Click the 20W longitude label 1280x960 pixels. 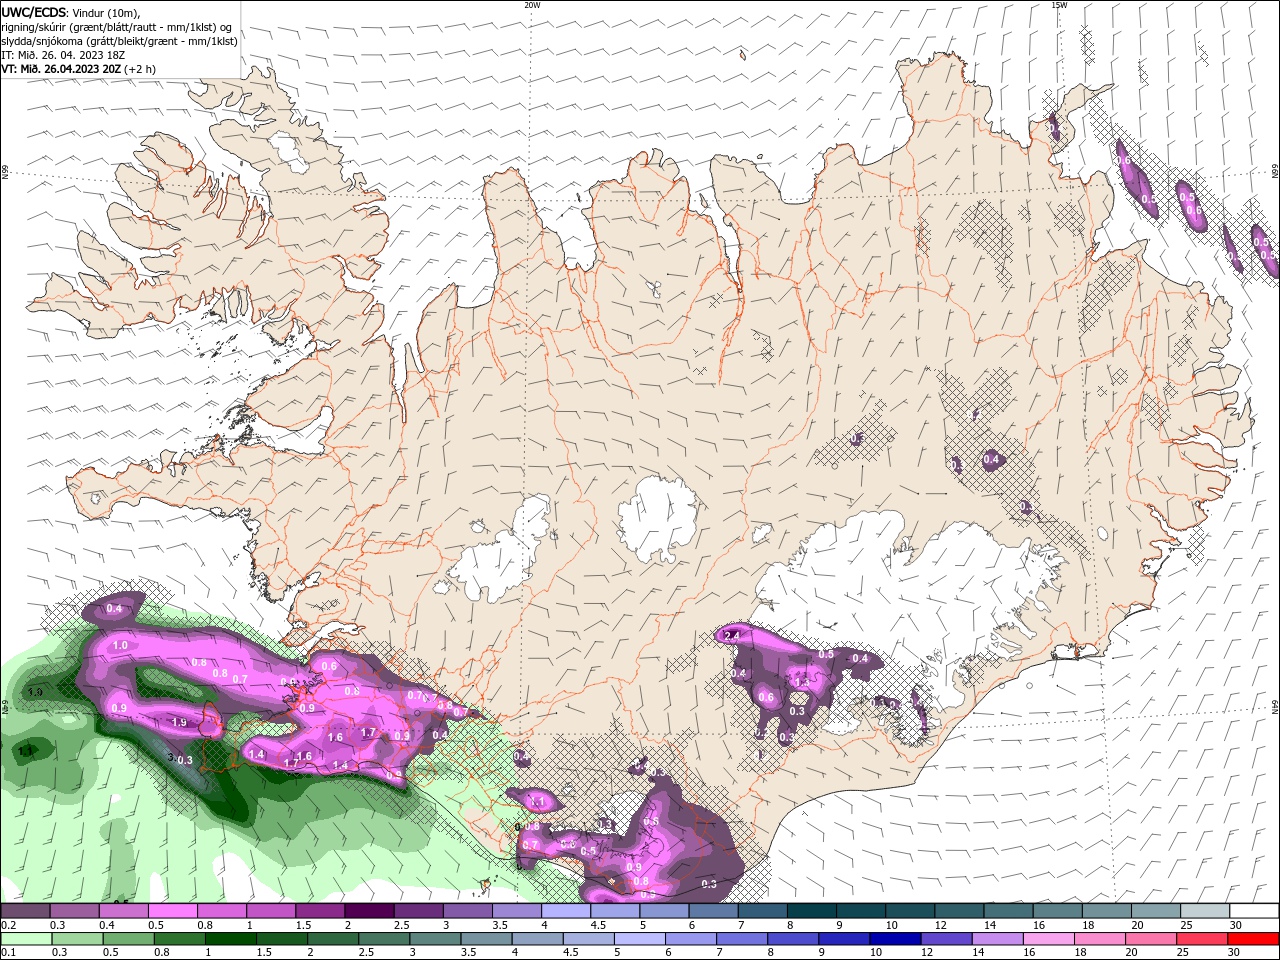pyautogui.click(x=532, y=5)
